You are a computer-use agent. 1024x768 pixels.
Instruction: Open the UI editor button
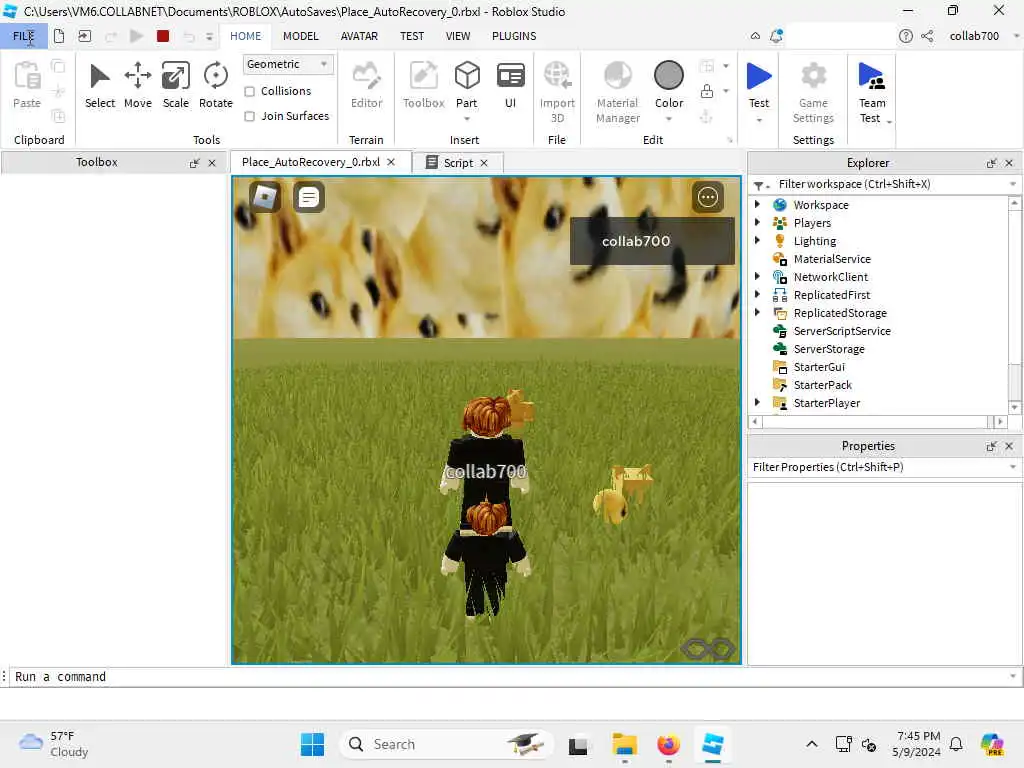coord(510,86)
